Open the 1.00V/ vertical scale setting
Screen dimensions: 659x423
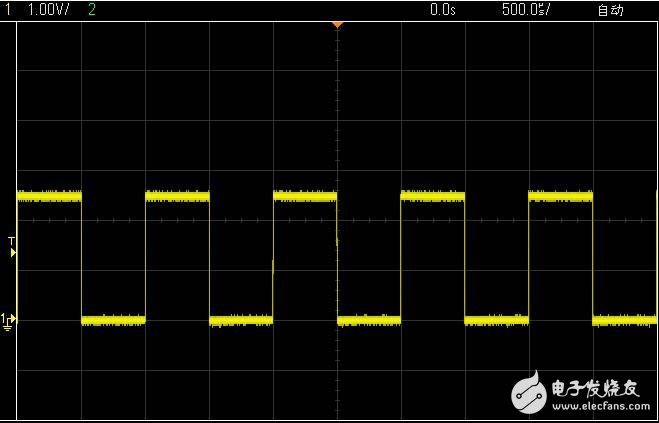click(x=47, y=9)
